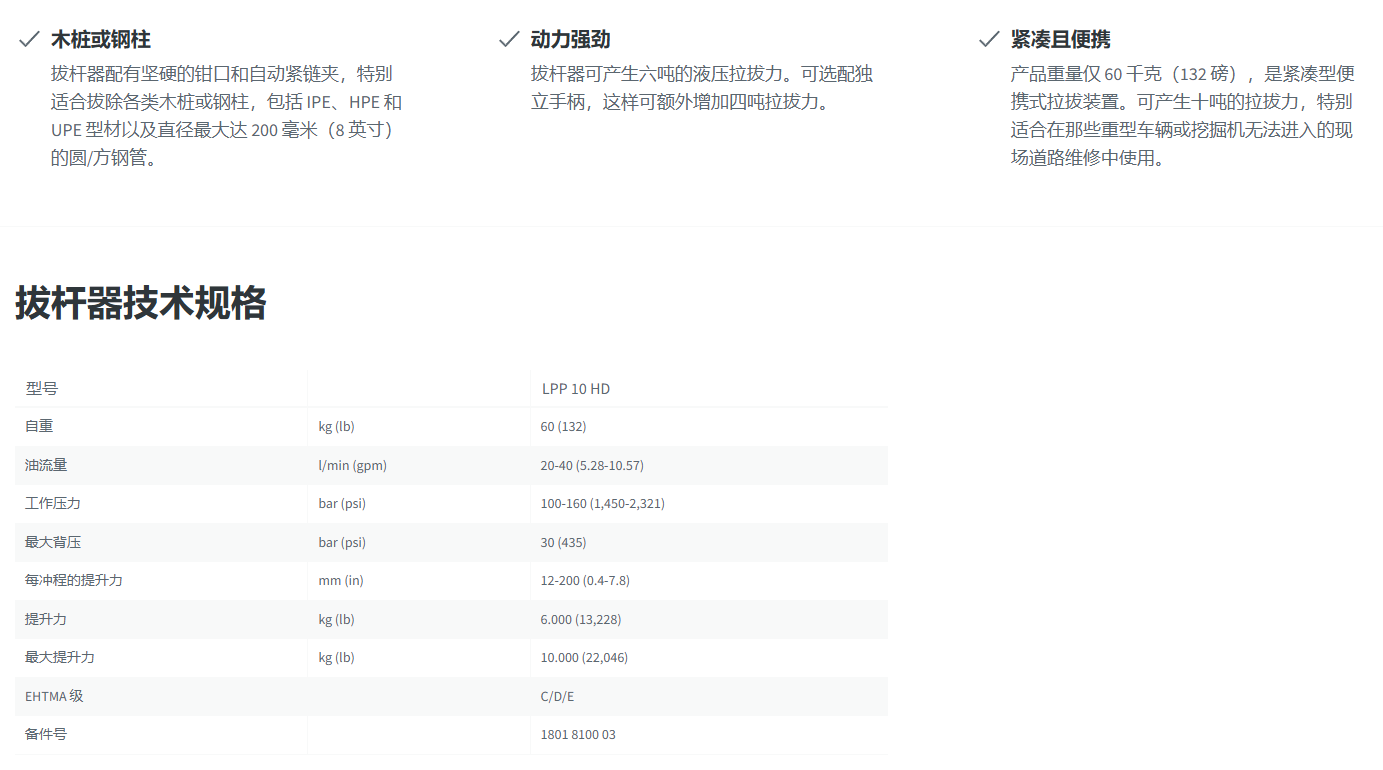Screen dimensions: 1383x770
Task: Click the checkmark icon beside 动力强劲
Action: pos(509,40)
